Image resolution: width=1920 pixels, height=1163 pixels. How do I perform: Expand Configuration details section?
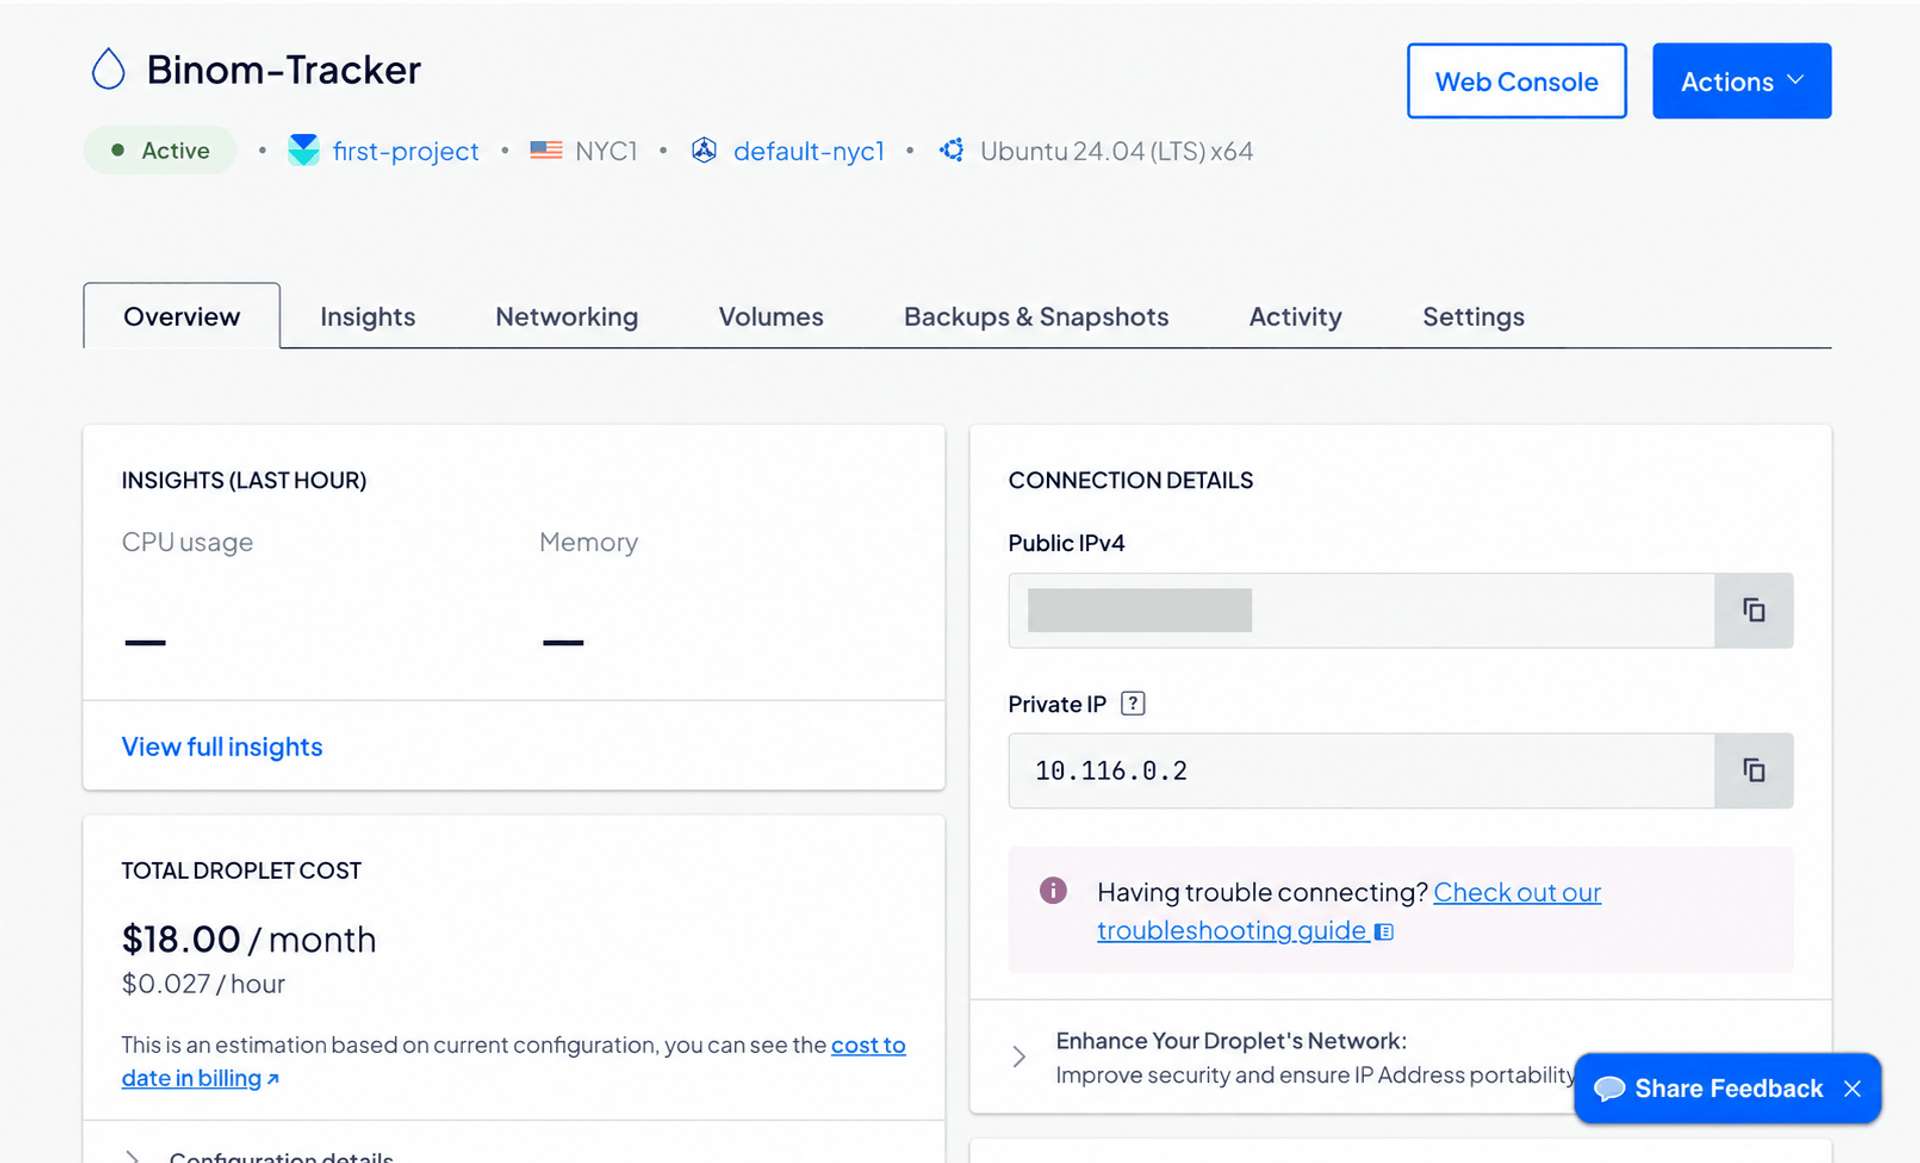[x=132, y=1157]
